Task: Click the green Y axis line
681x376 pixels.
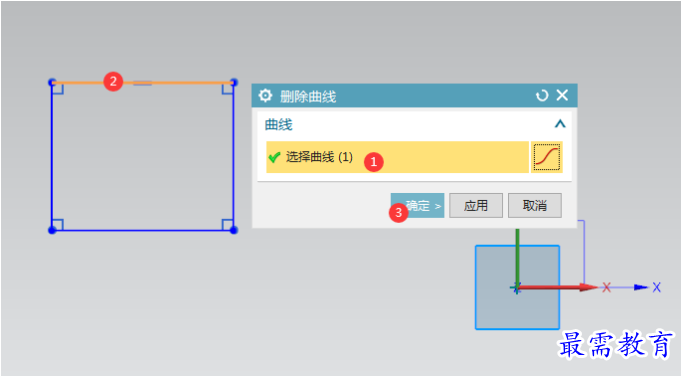Action: pos(517,258)
